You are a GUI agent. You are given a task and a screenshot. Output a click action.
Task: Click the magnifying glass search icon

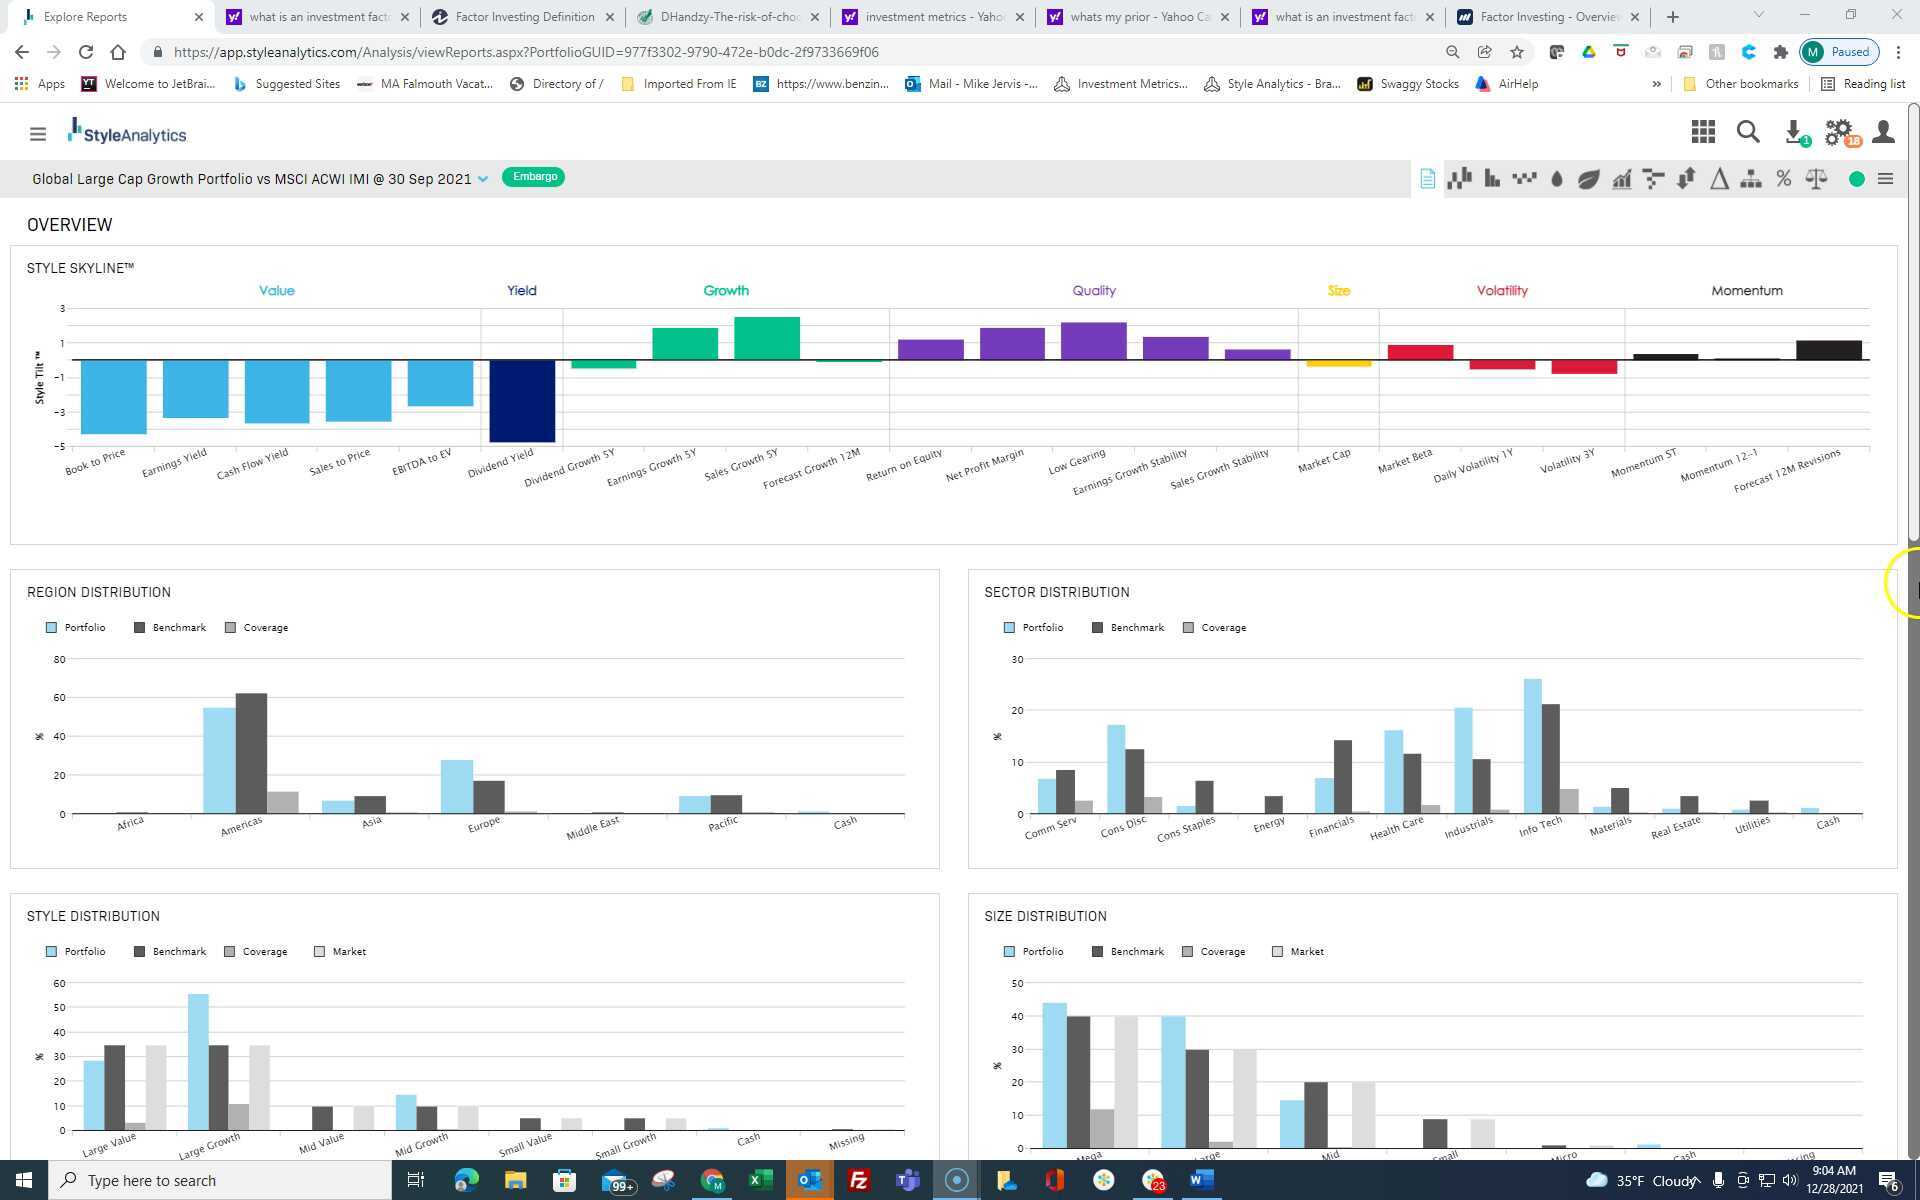point(1748,132)
